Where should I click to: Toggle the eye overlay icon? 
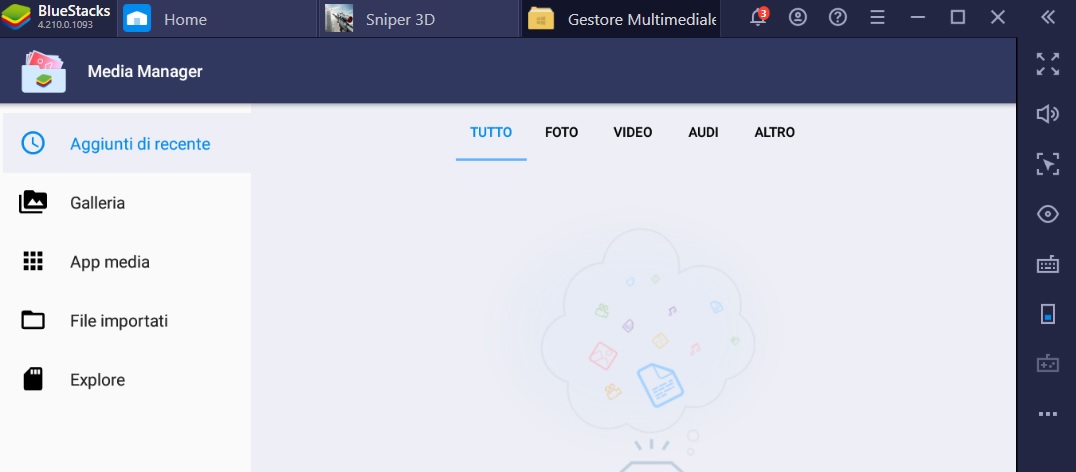(1047, 214)
